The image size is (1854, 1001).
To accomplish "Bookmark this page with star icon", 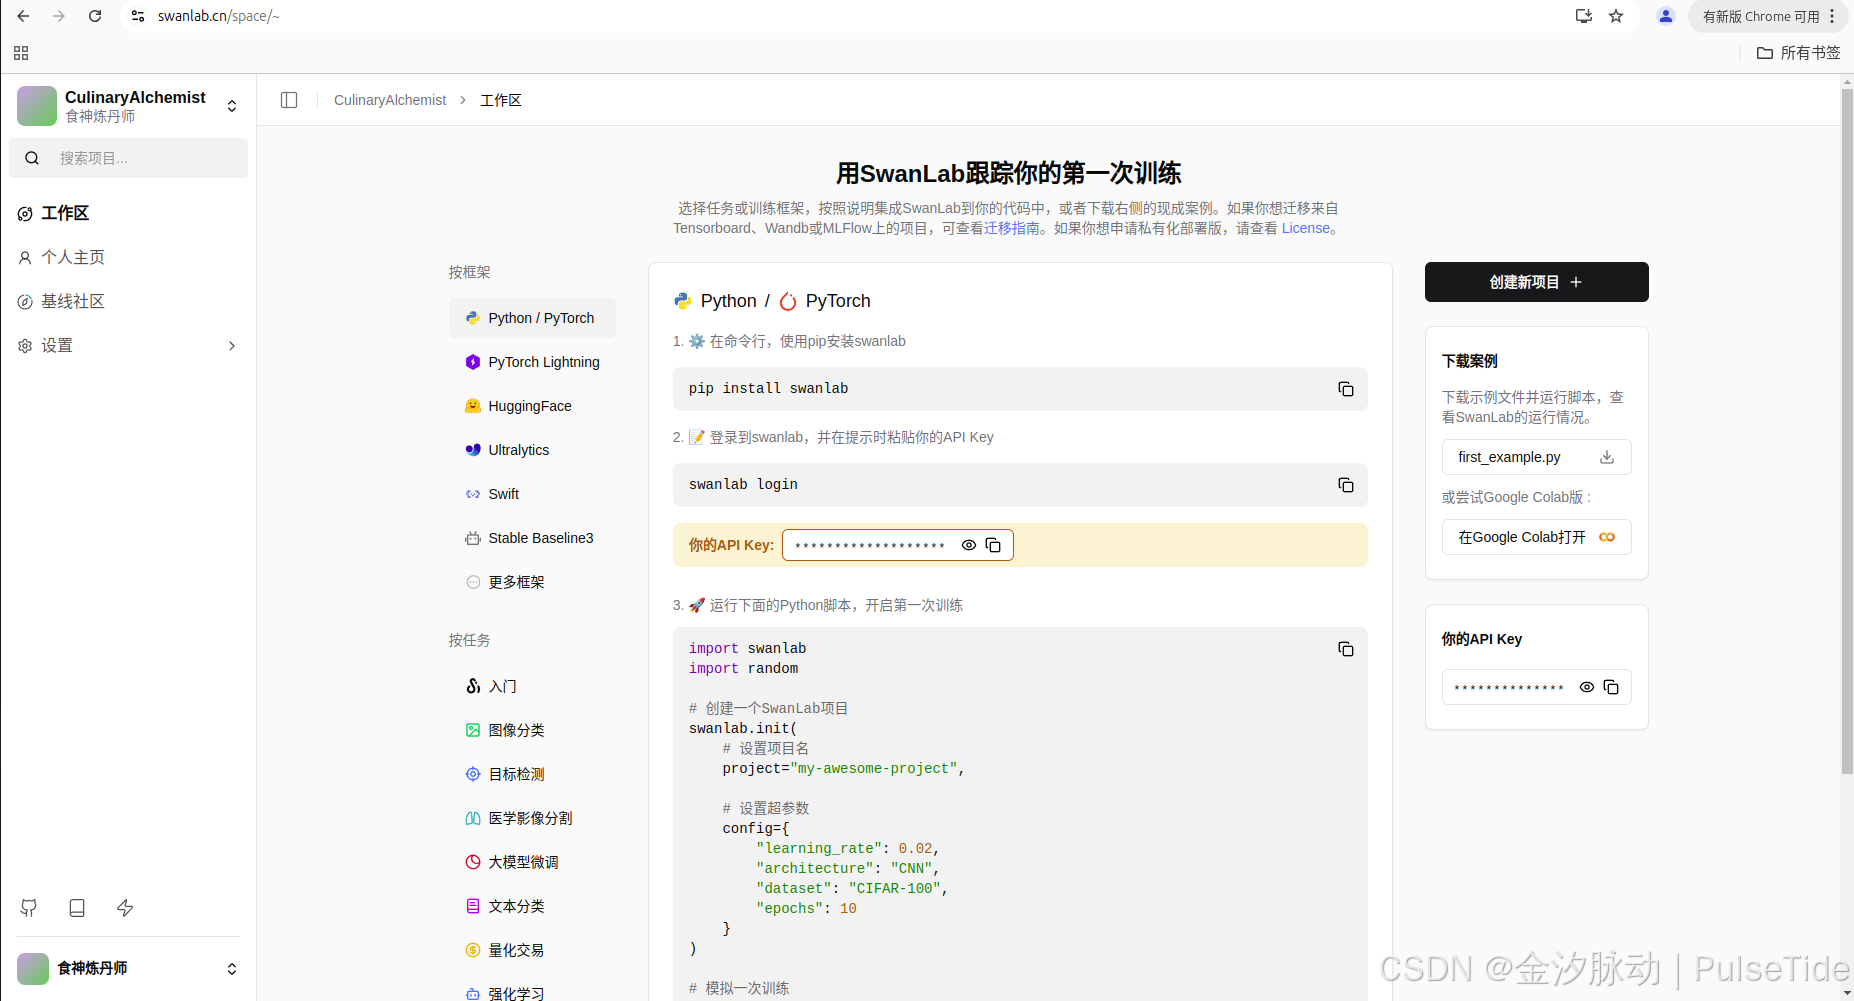I will coord(1616,16).
